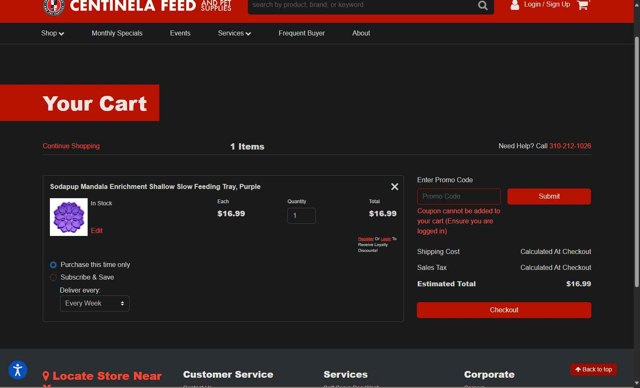Click the 'Corporate' footer heading

(x=489, y=375)
